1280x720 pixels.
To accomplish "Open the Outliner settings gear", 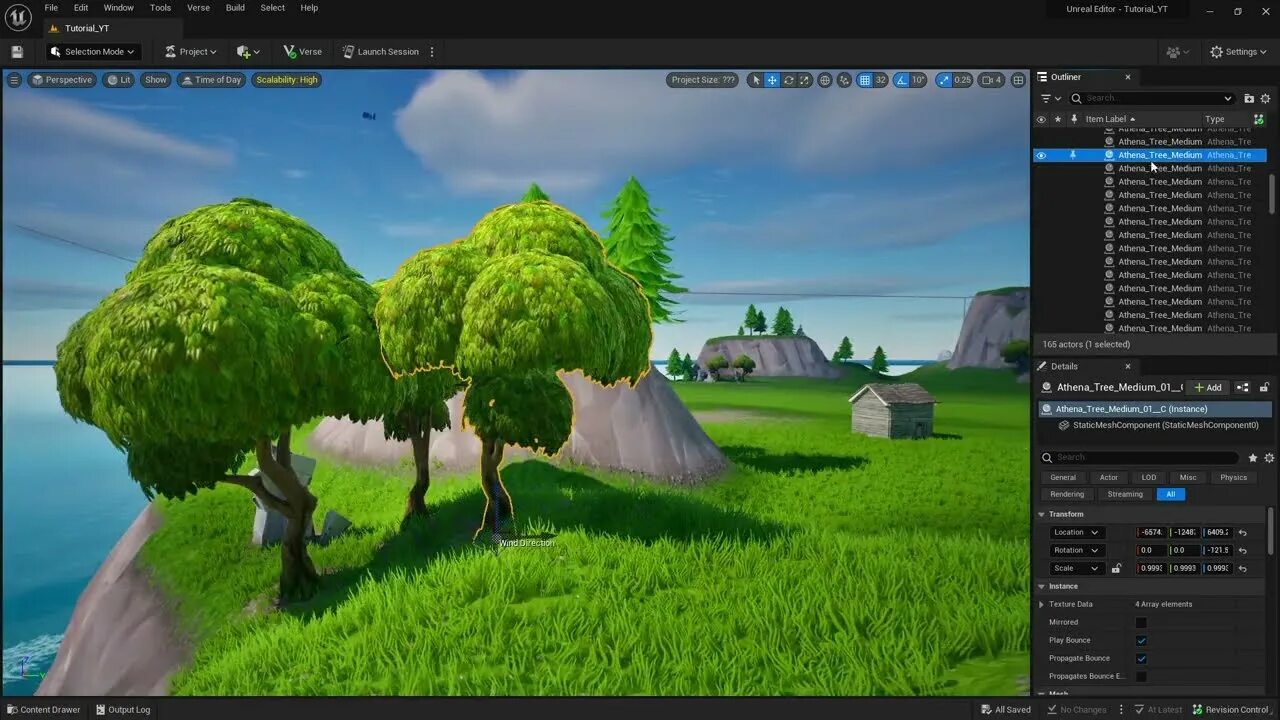I will tap(1265, 98).
